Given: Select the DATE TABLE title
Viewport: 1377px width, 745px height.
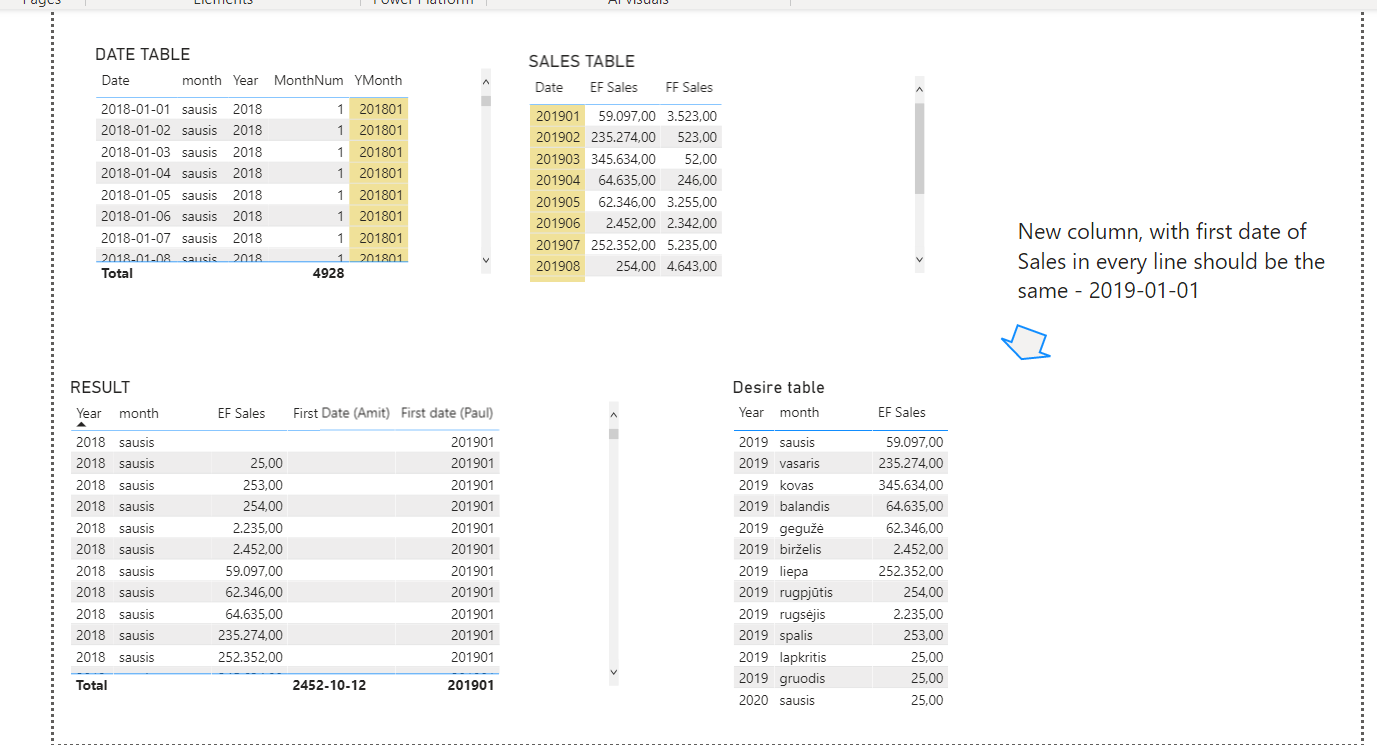Looking at the screenshot, I should 142,54.
